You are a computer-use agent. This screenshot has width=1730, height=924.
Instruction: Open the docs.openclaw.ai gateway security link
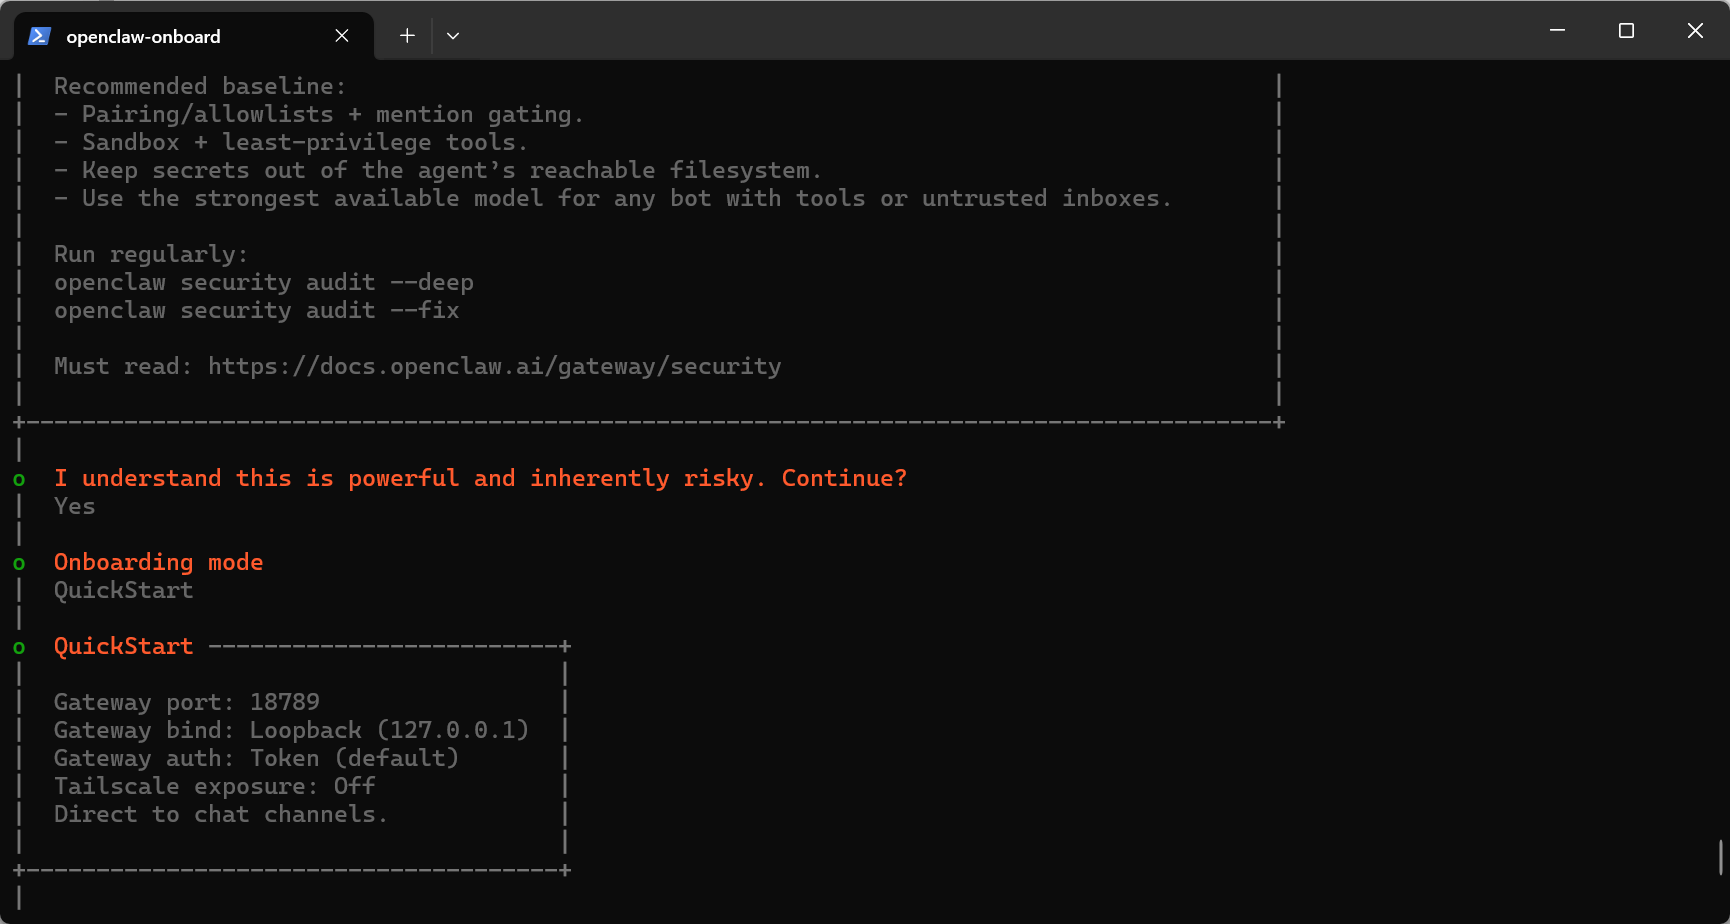494,367
